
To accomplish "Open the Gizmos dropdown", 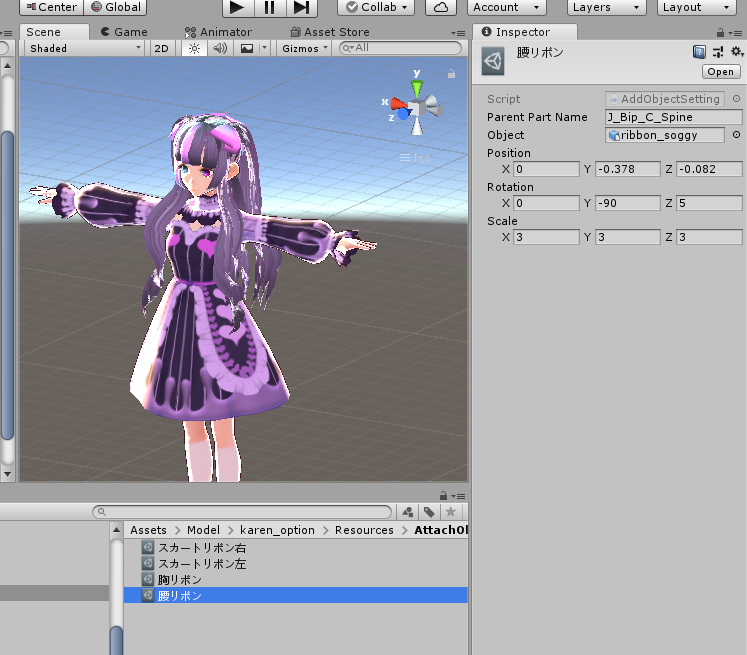I will tap(304, 48).
